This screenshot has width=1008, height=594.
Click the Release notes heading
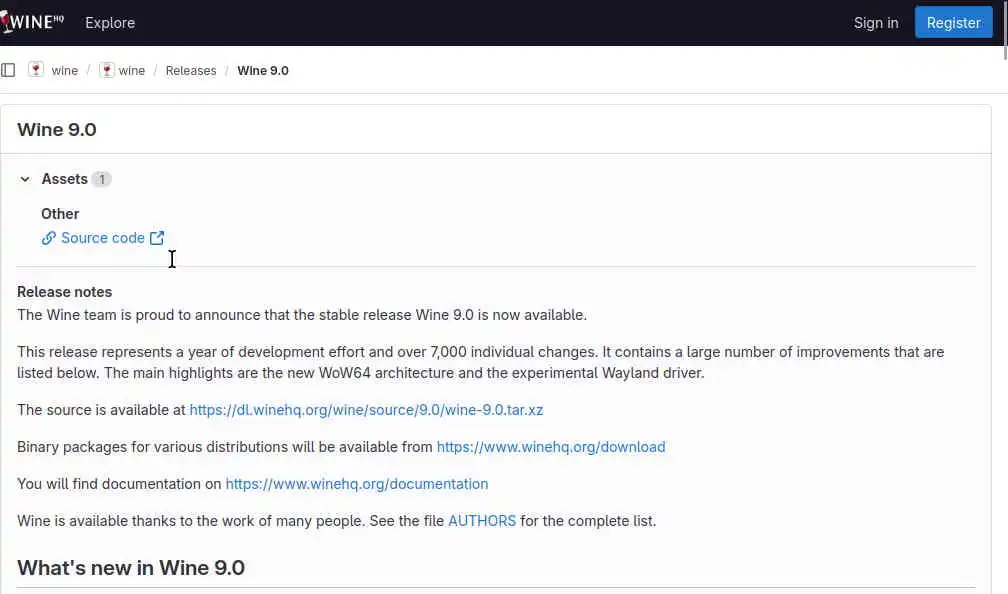tap(64, 292)
